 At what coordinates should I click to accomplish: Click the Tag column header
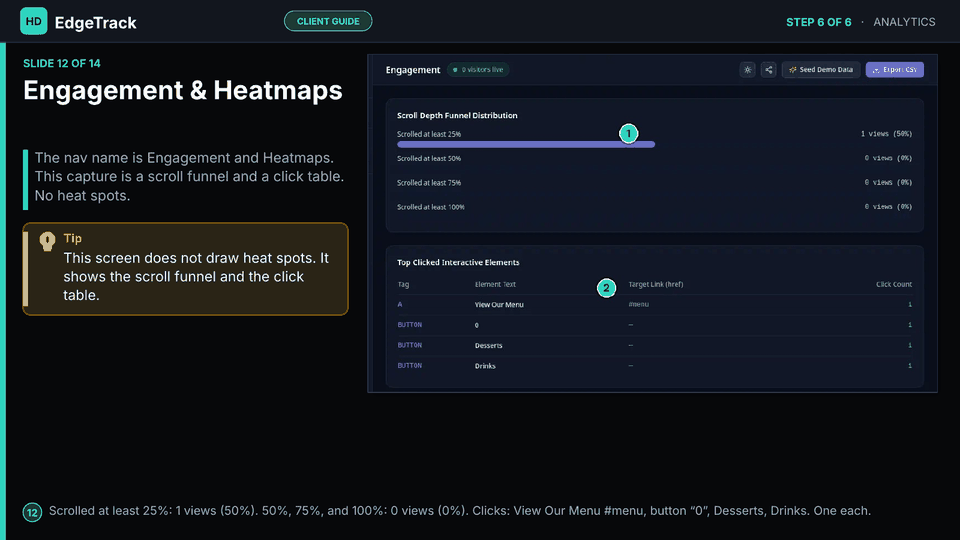click(x=403, y=284)
